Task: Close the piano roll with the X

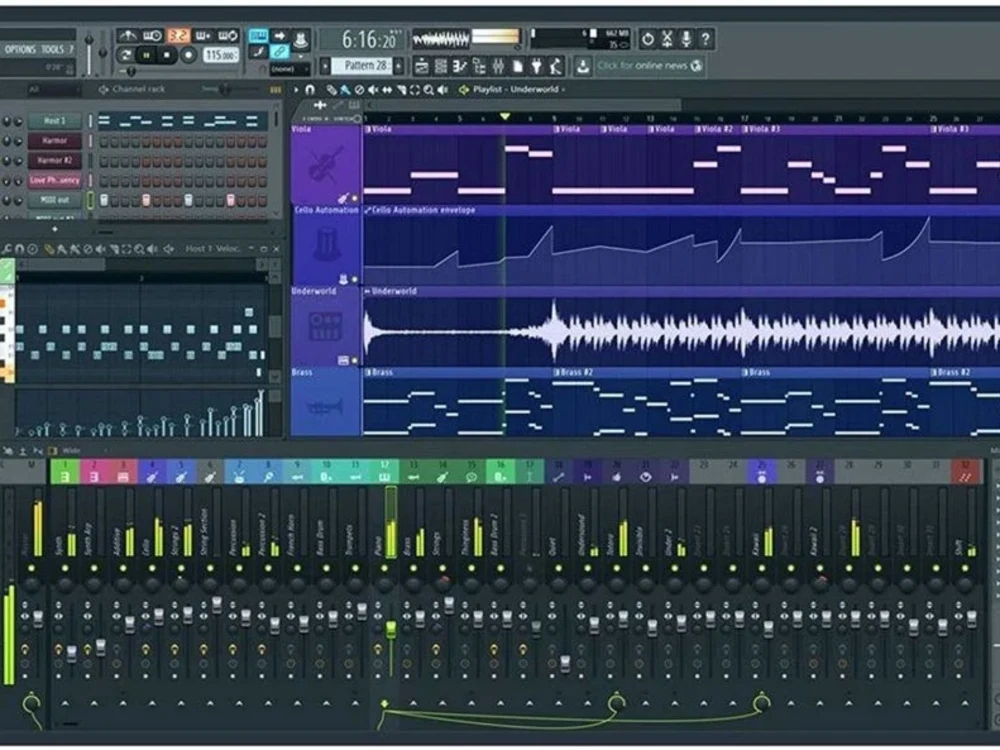Action: (x=276, y=249)
